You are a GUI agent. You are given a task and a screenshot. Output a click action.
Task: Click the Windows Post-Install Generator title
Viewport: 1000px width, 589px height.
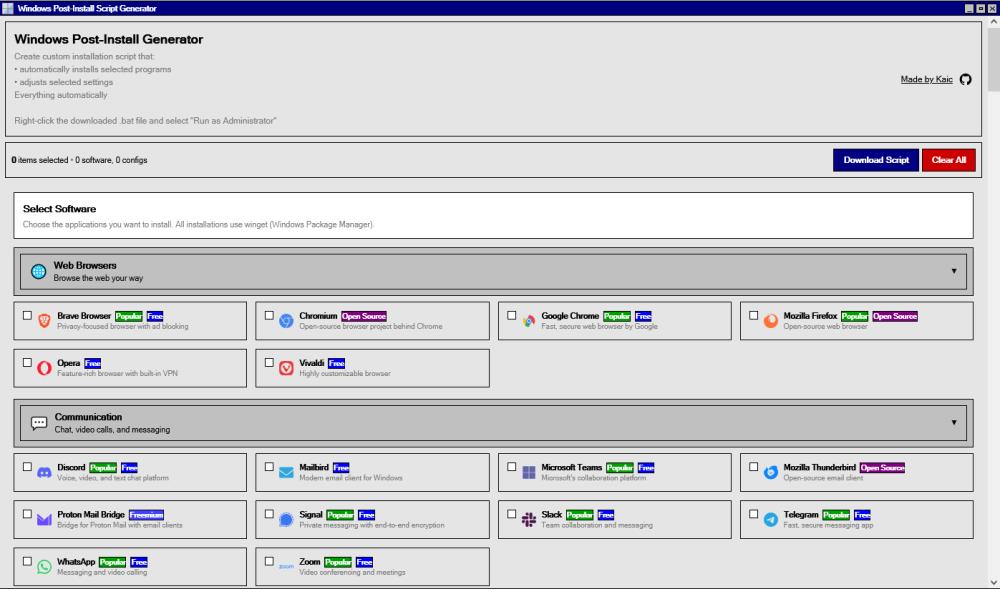tap(108, 40)
